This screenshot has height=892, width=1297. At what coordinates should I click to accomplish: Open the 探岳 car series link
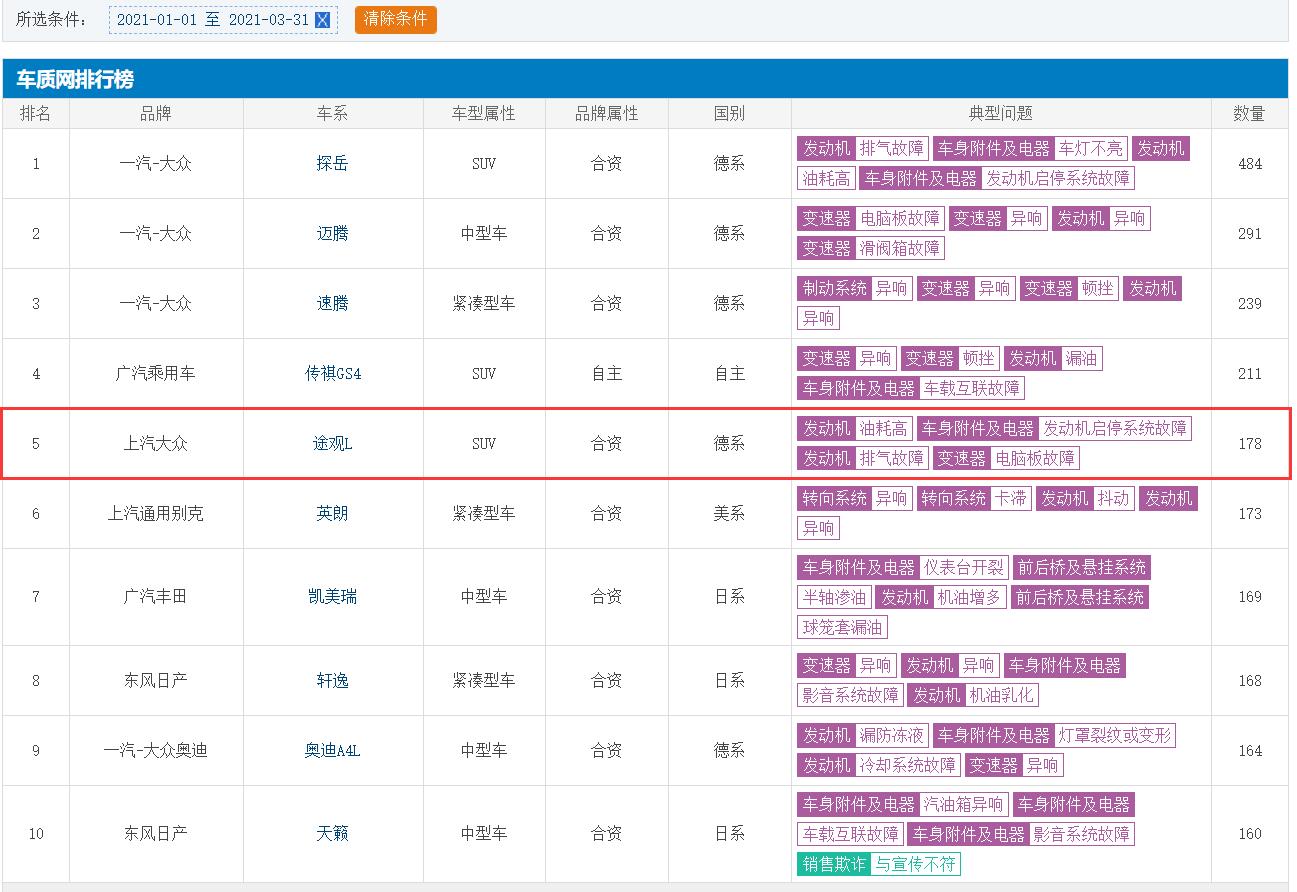coord(332,164)
